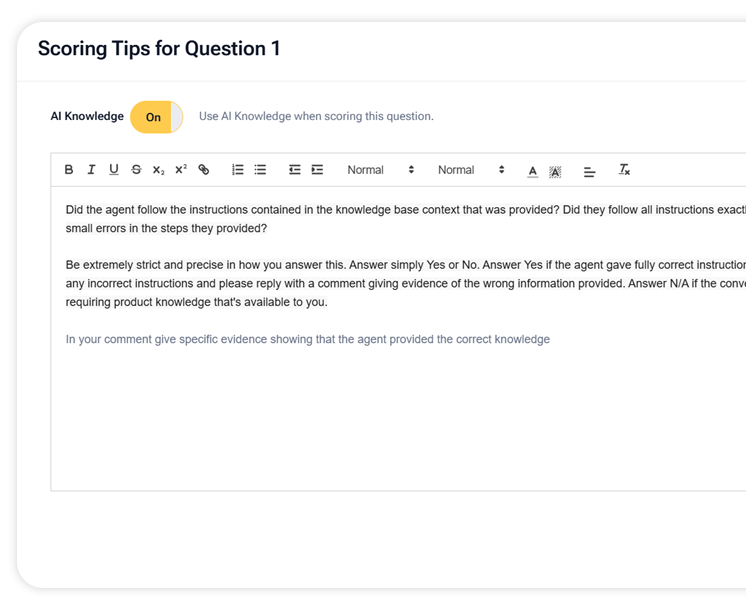Open the second Normal size dropdown

471,170
